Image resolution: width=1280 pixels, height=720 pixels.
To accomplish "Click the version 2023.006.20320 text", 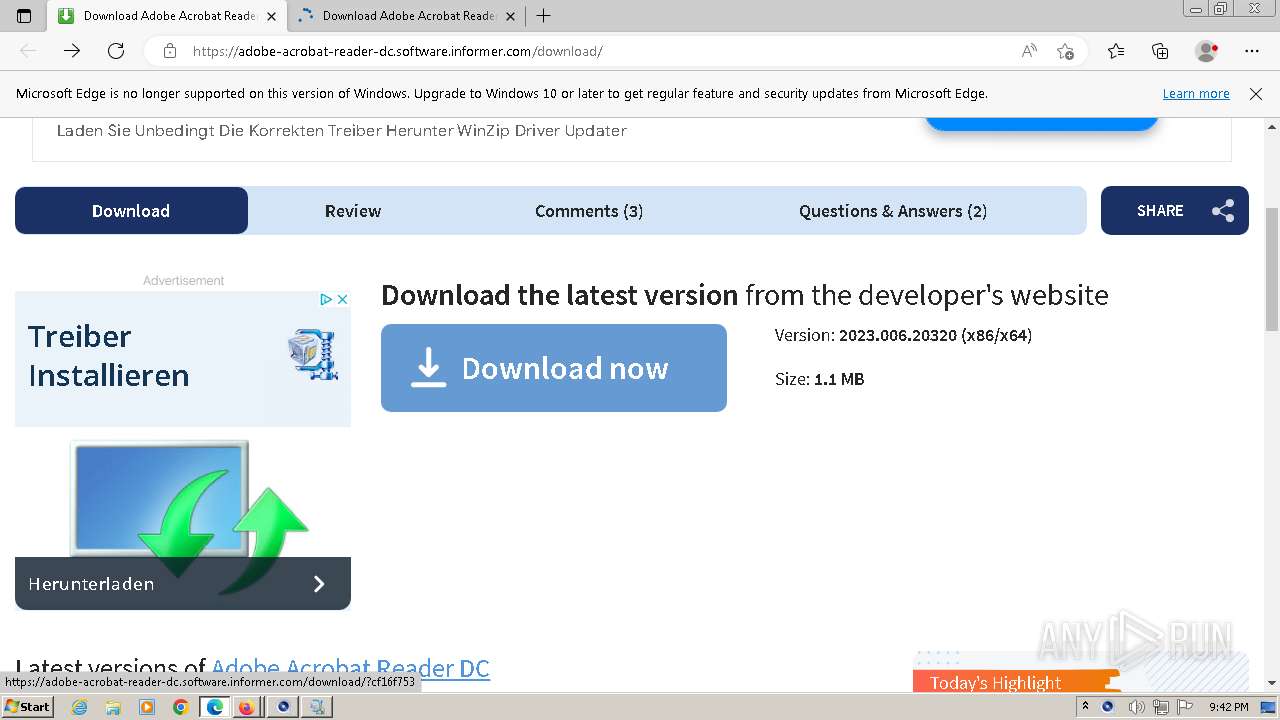I will click(903, 336).
